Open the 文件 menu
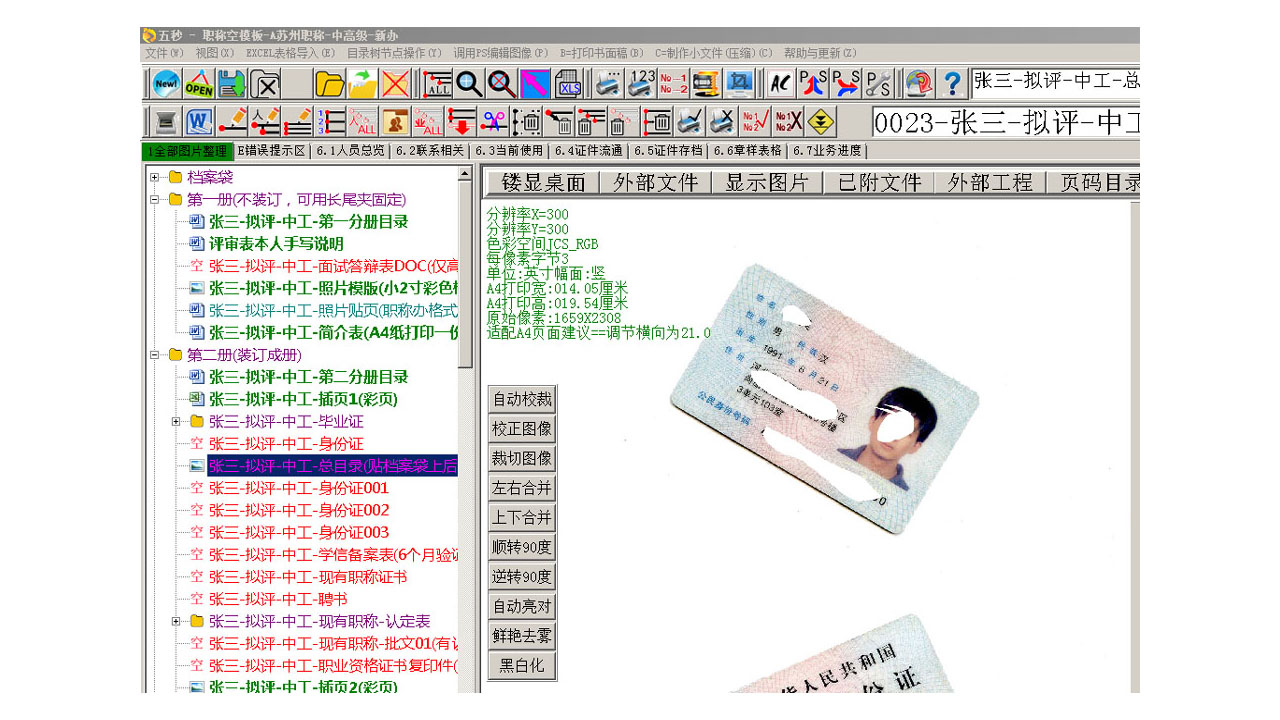This screenshot has height=720, width=1280. (163, 53)
